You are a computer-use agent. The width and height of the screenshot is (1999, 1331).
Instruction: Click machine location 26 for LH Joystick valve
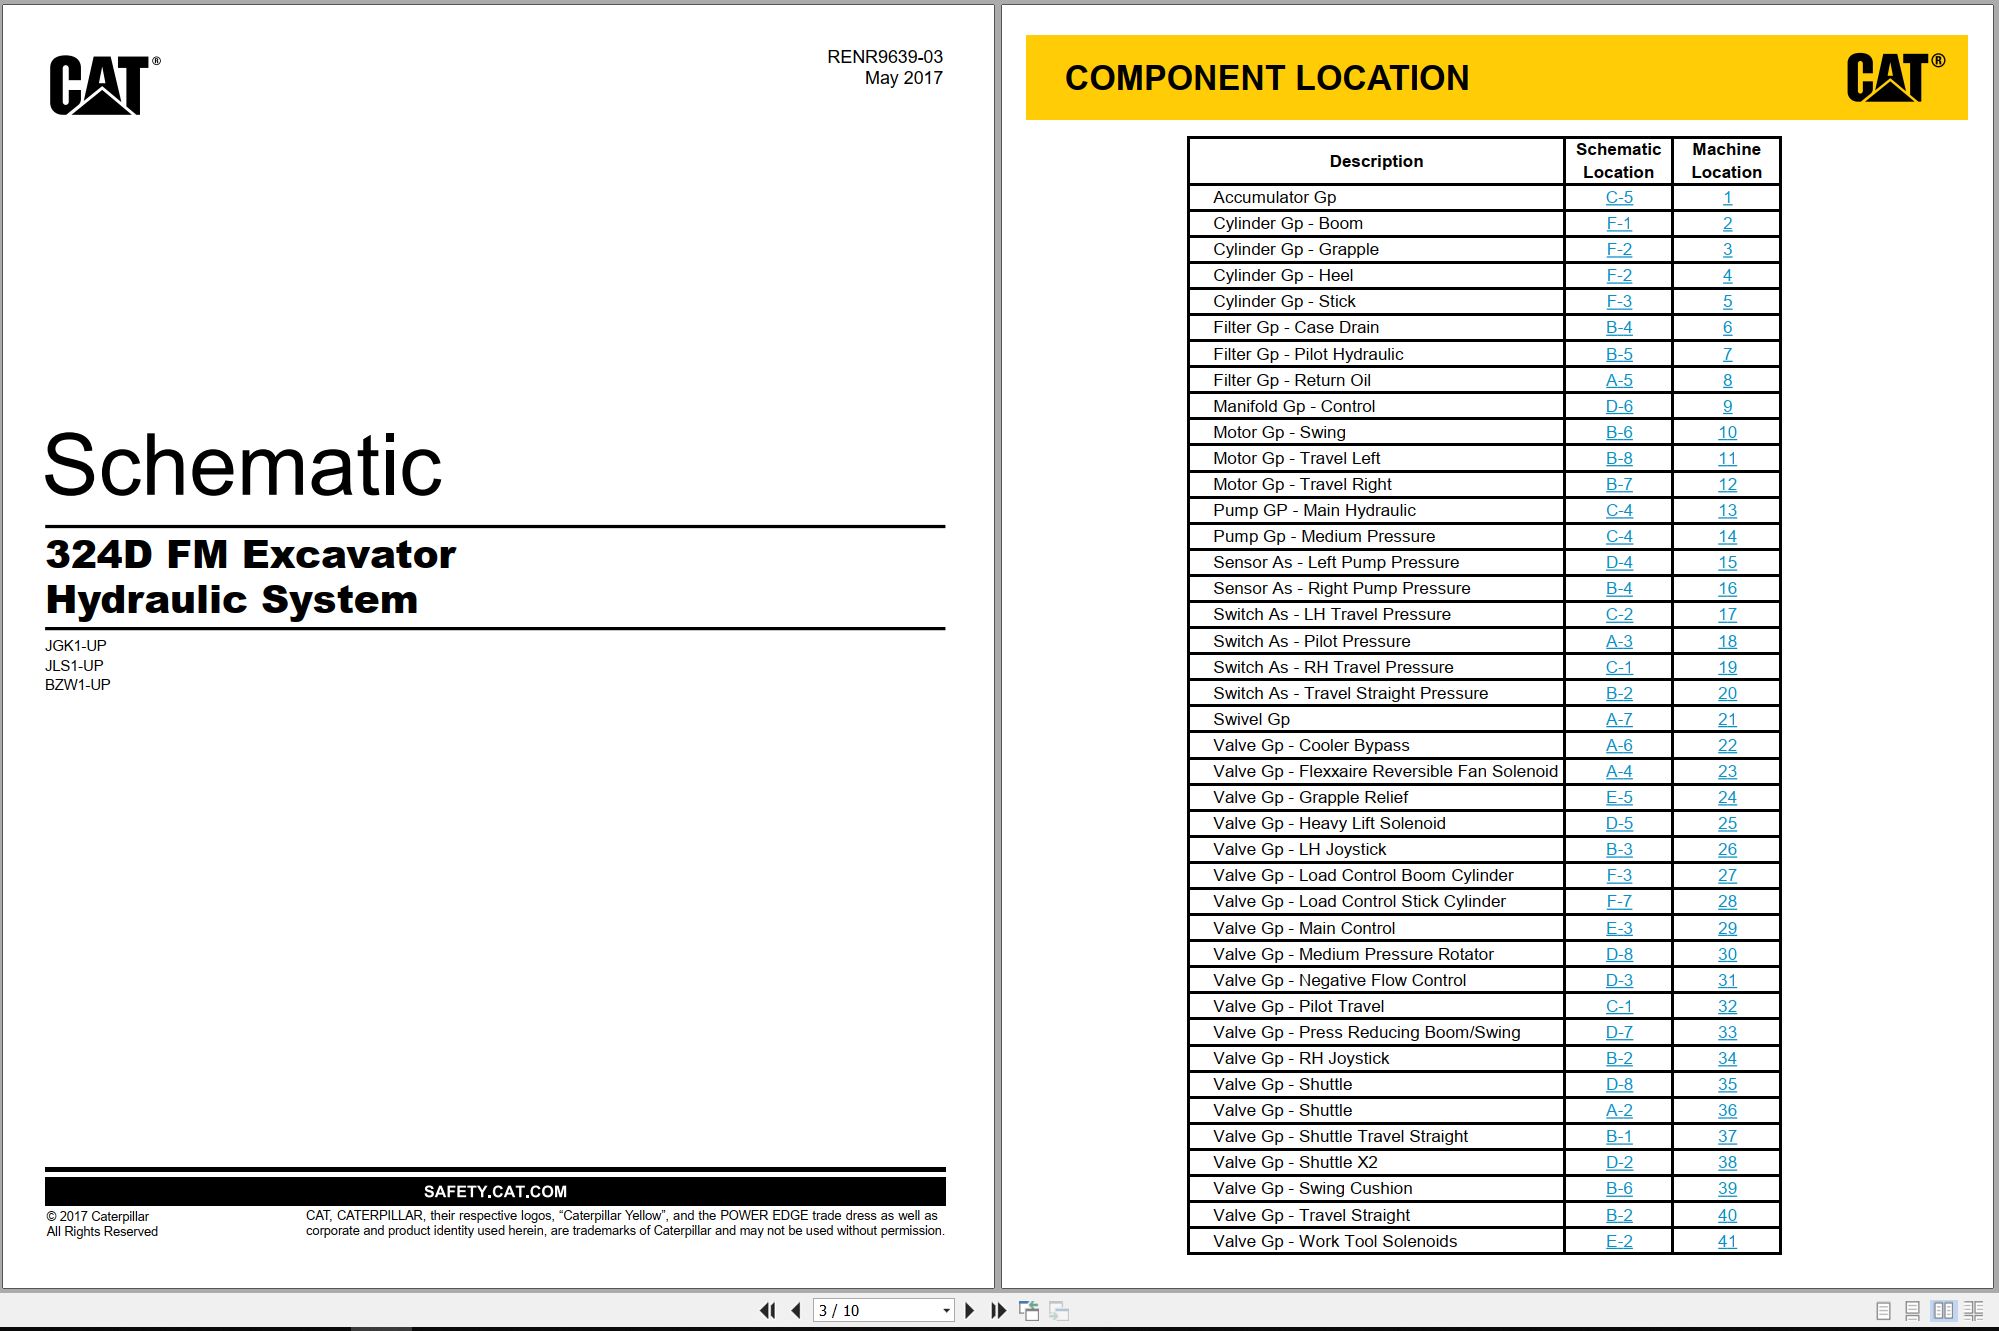point(1727,849)
